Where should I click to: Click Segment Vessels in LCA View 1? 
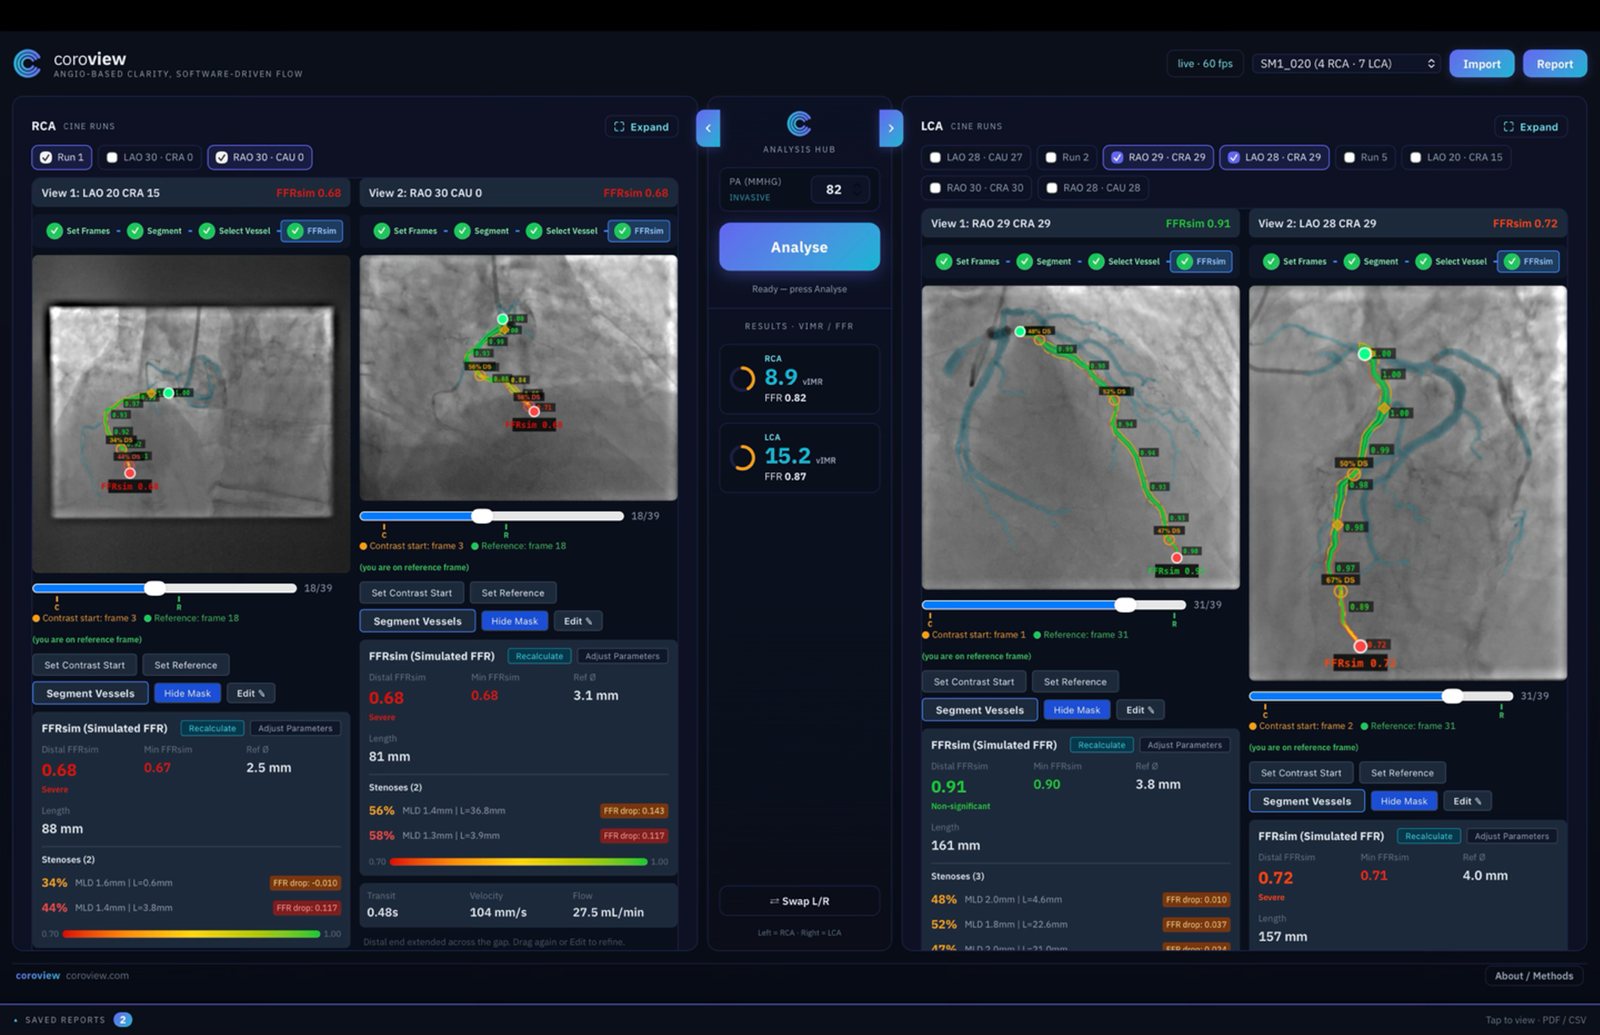point(979,710)
